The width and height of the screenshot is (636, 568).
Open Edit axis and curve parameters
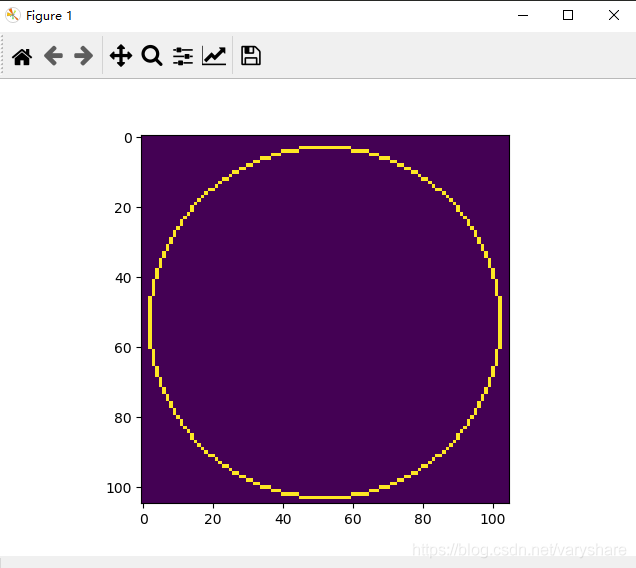pos(214,56)
